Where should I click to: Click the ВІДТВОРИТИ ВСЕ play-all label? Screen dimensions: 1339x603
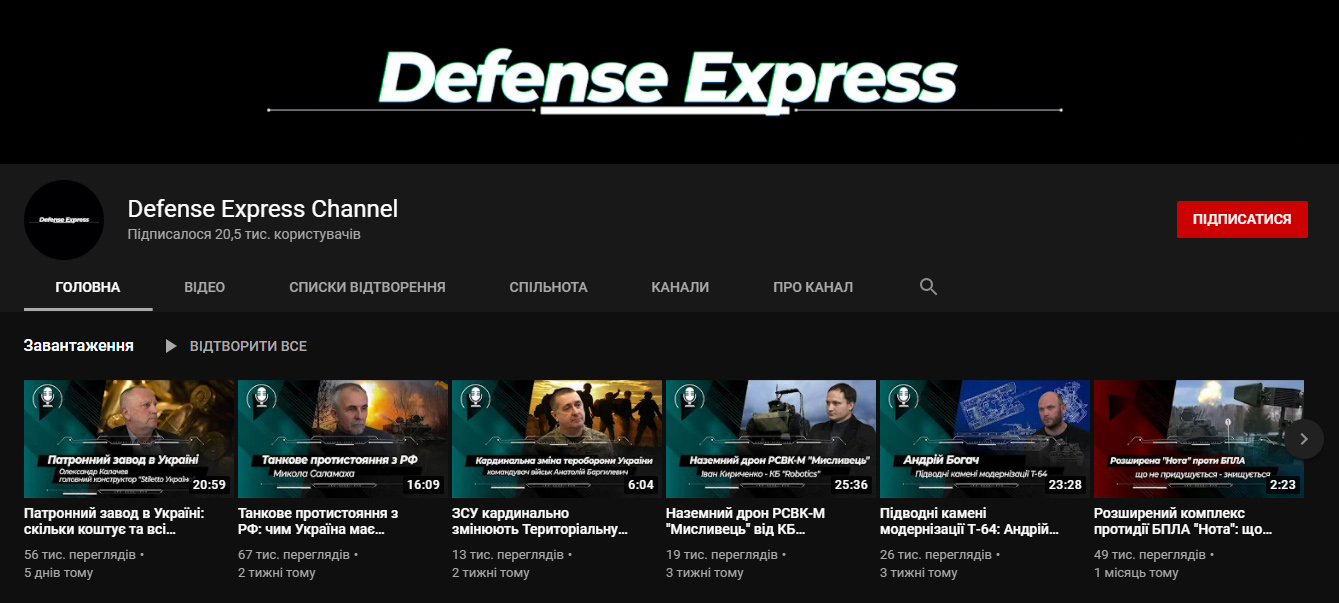click(x=248, y=346)
